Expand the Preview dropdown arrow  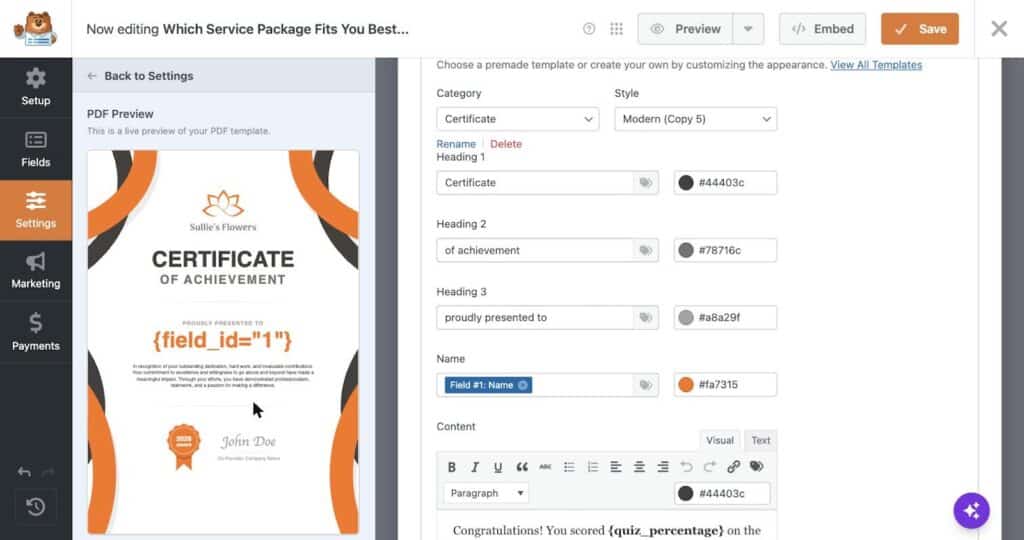point(748,29)
